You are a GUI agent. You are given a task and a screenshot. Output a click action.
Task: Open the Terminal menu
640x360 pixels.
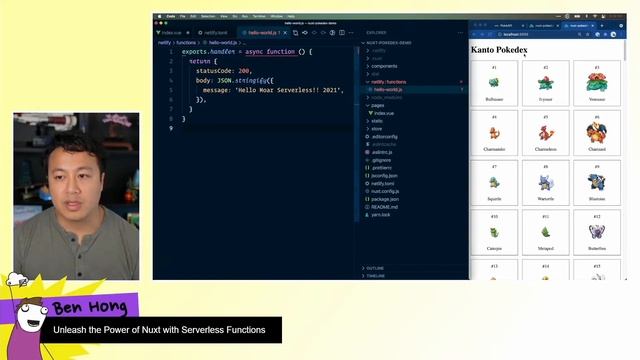259,16
